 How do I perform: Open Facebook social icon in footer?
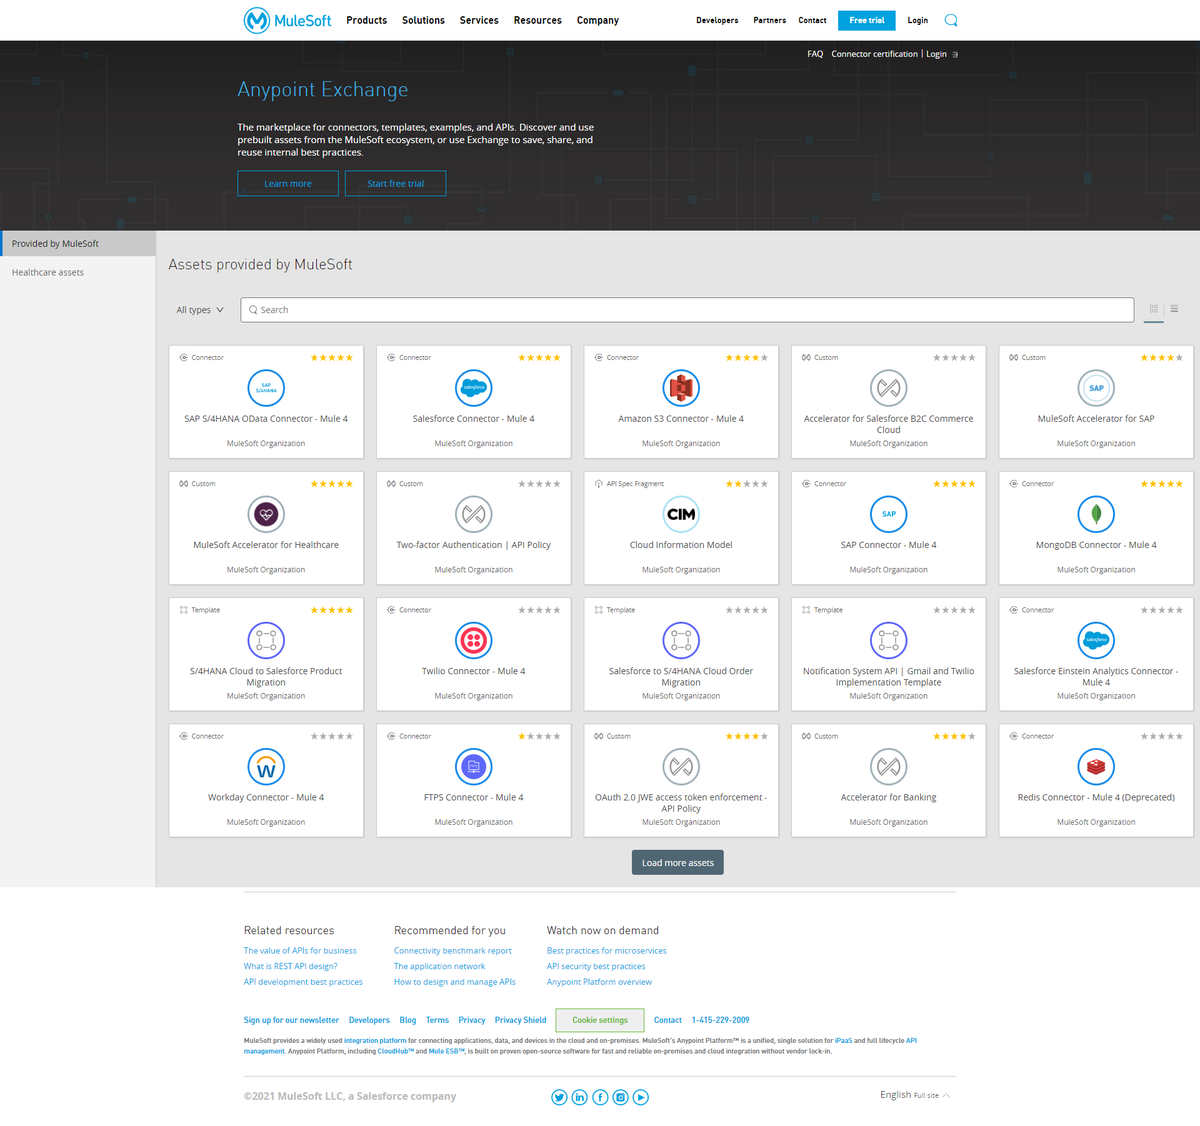[x=600, y=1097]
